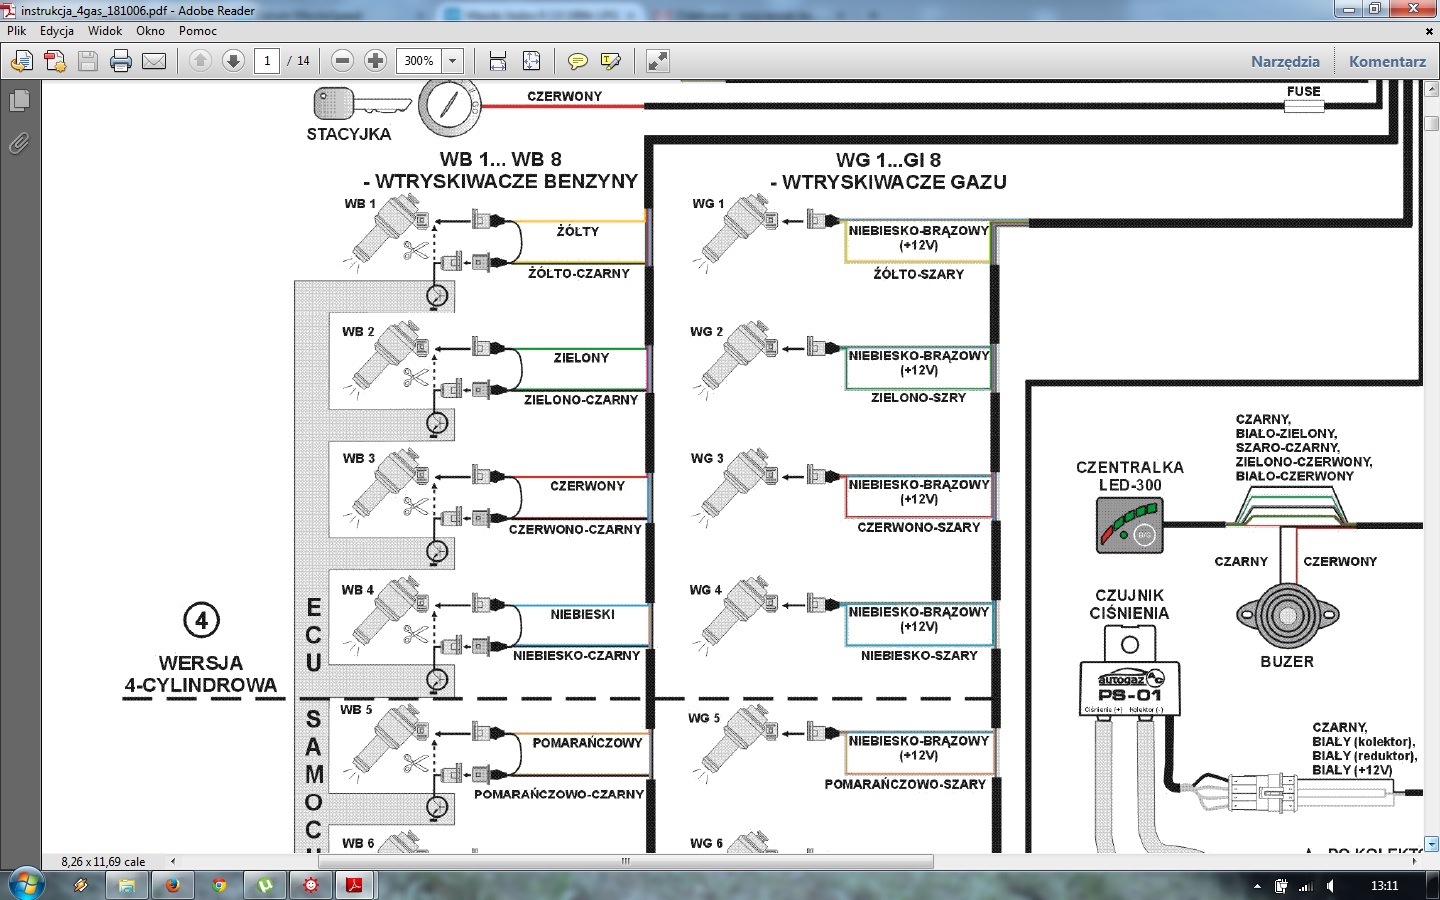The image size is (1440, 900).
Task: Open the Widok menu
Action: pos(104,31)
